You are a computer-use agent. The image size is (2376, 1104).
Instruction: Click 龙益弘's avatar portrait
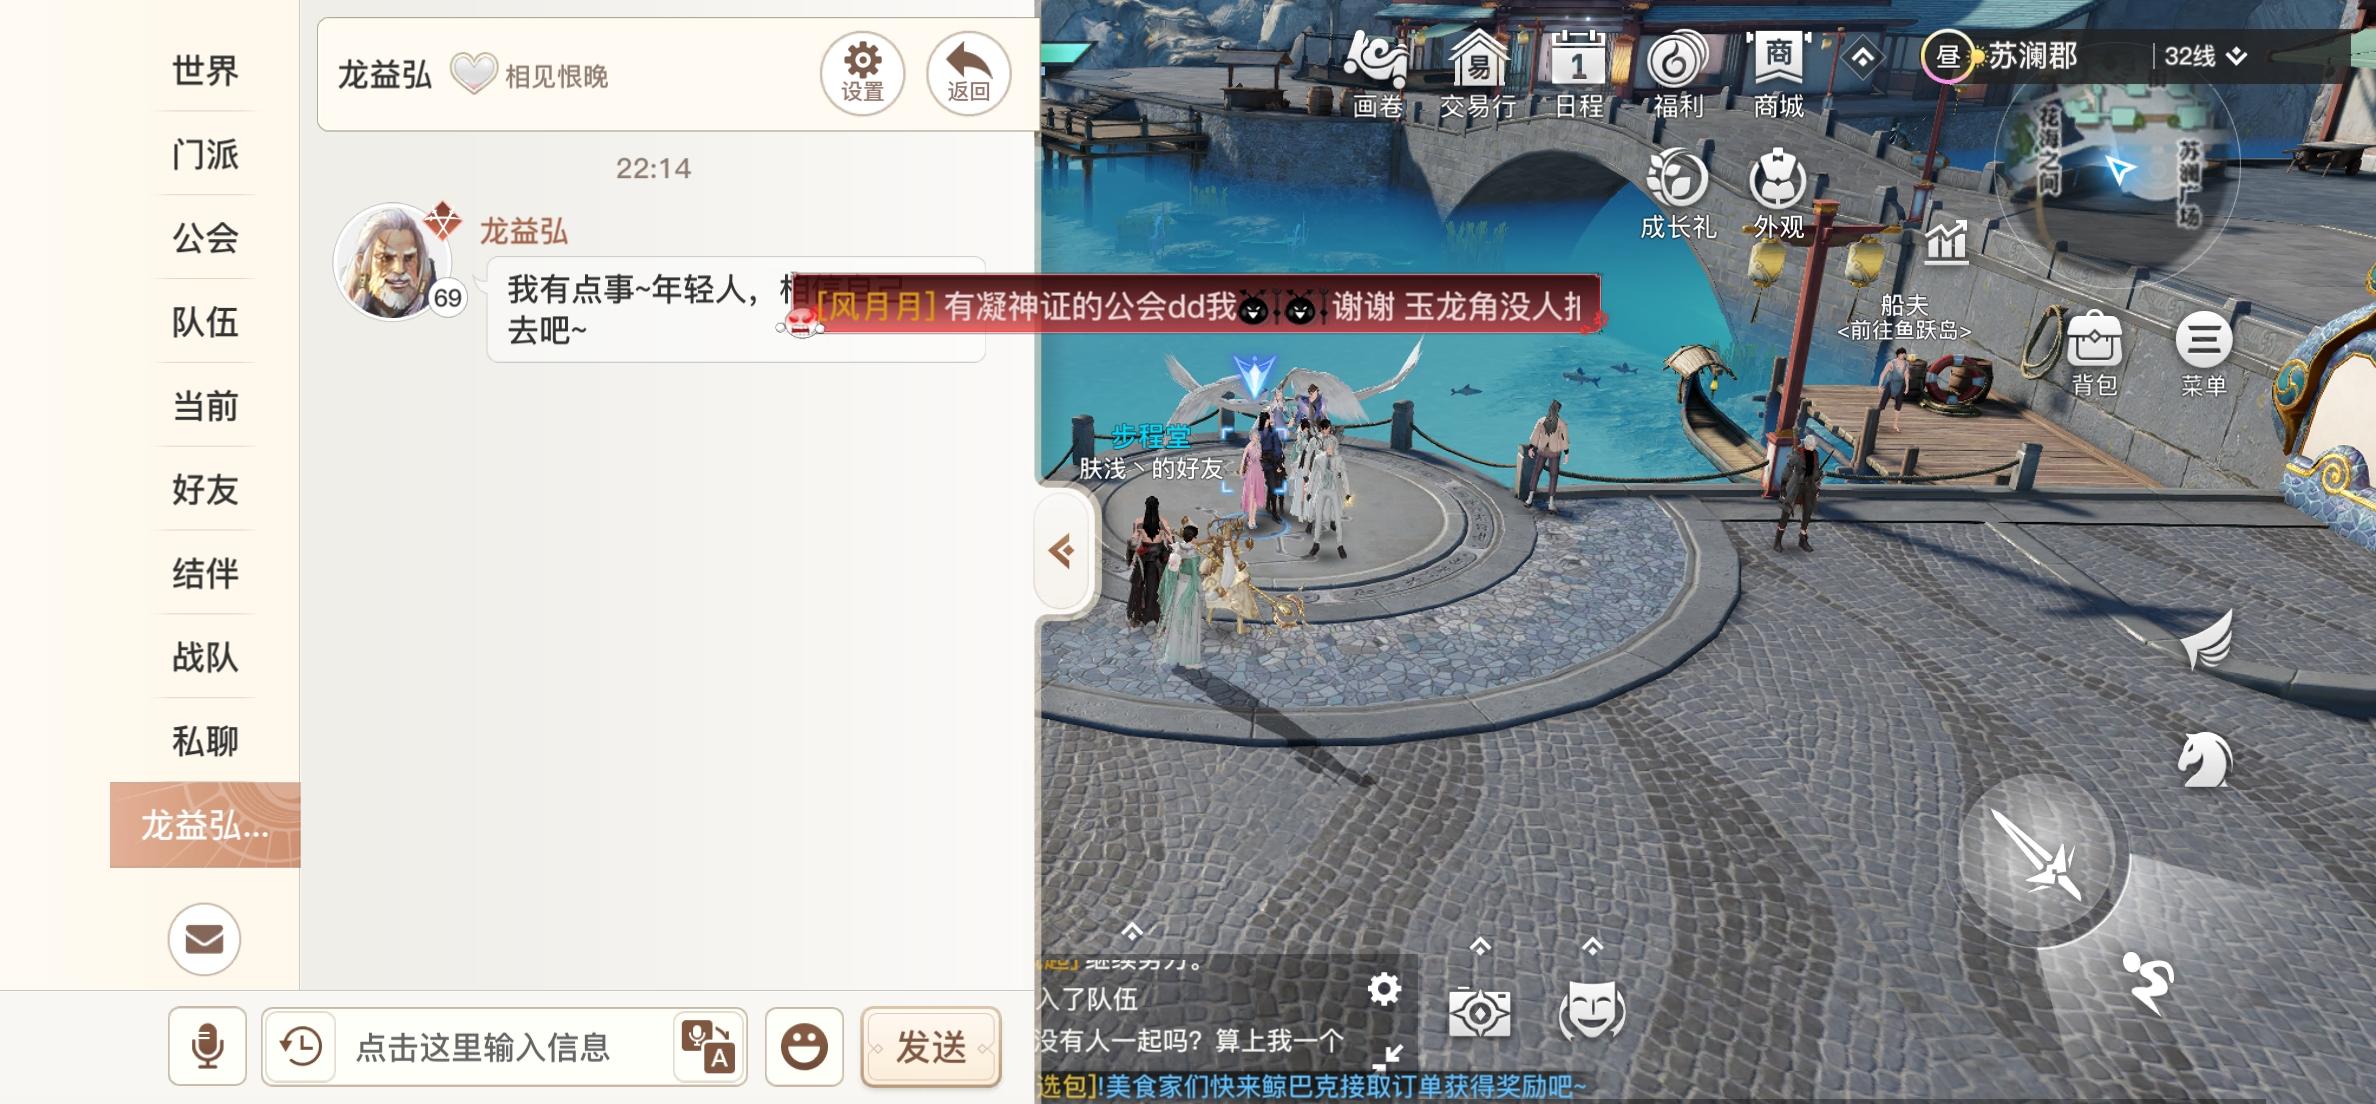(393, 262)
